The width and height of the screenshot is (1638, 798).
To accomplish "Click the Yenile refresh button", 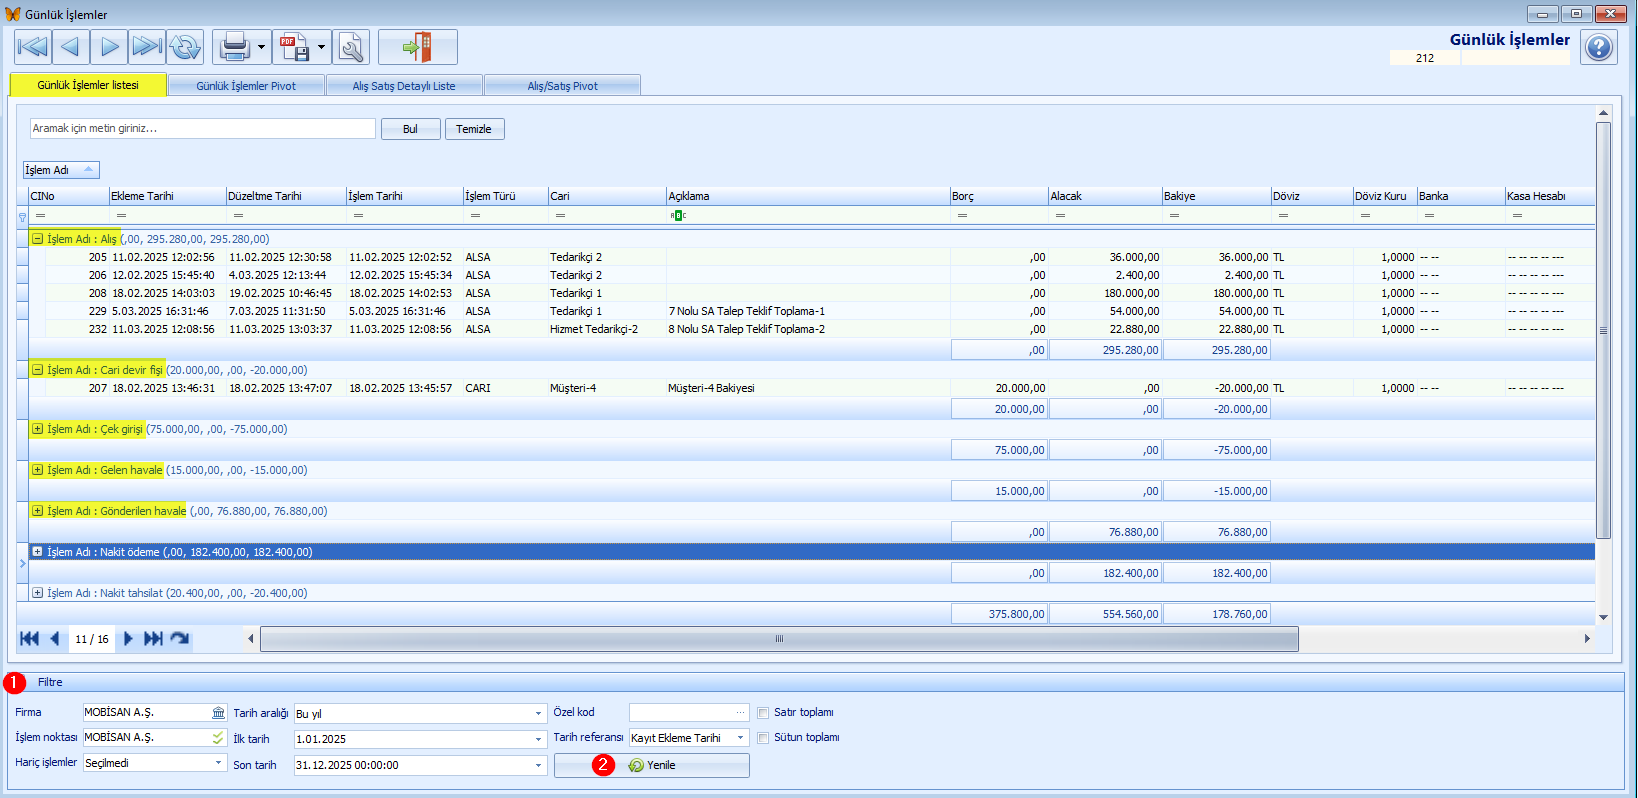I will pos(652,765).
